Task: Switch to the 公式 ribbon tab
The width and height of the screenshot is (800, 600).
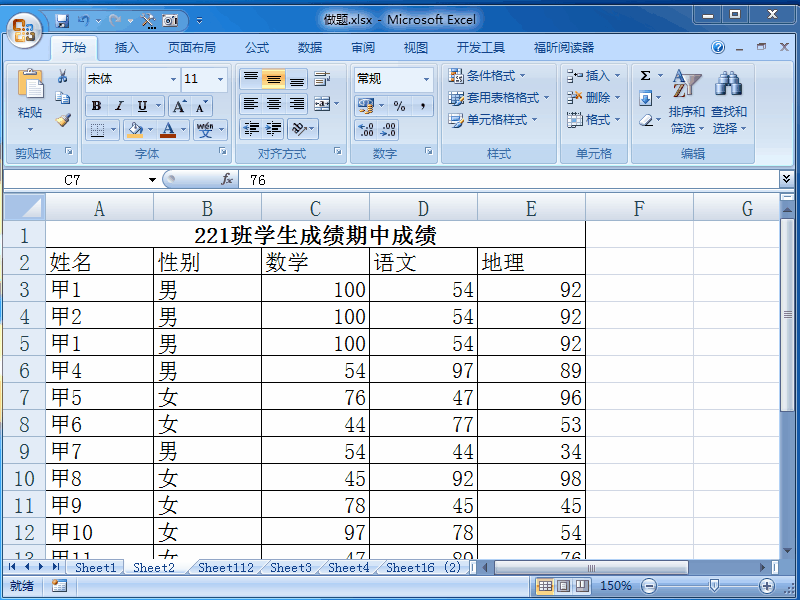Action: 257,46
